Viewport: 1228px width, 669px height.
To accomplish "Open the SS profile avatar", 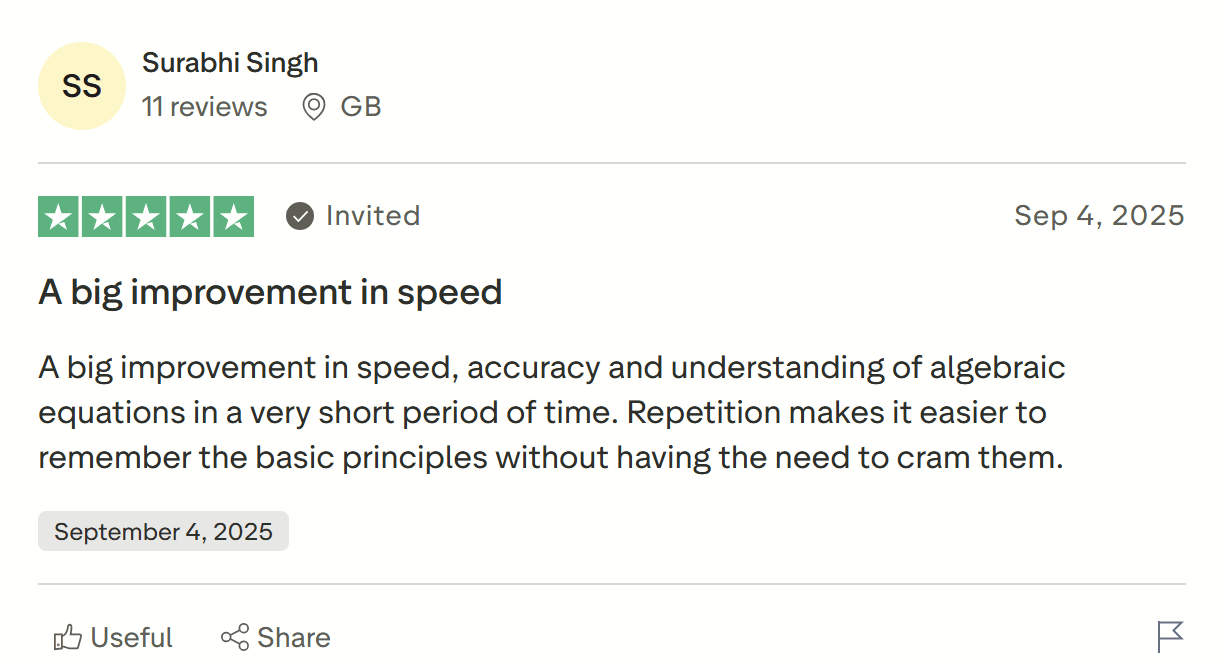I will 82,86.
